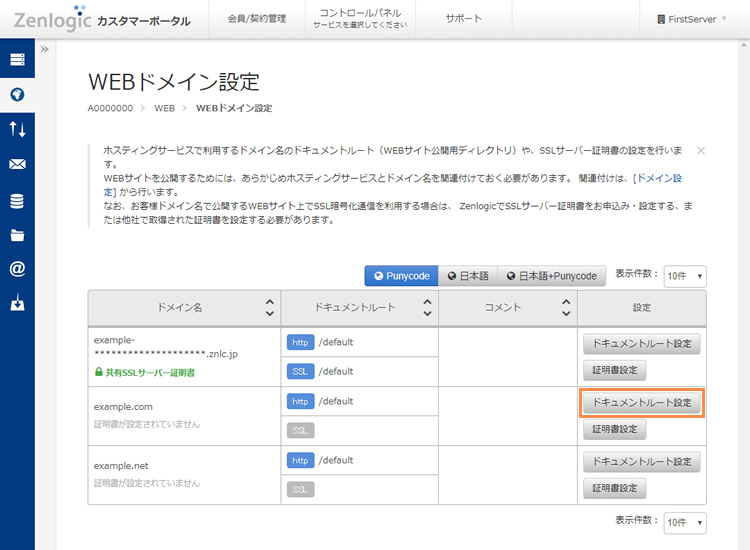
Task: Click the download tray sidebar icon
Action: click(x=17, y=303)
